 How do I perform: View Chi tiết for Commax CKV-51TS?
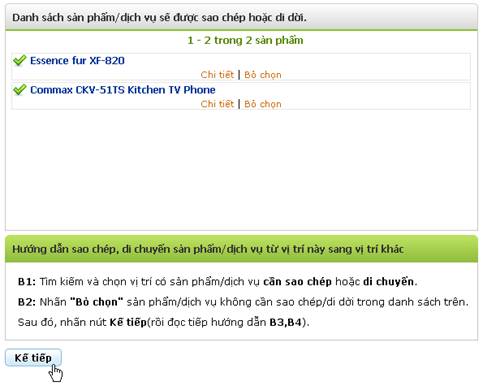(x=217, y=104)
